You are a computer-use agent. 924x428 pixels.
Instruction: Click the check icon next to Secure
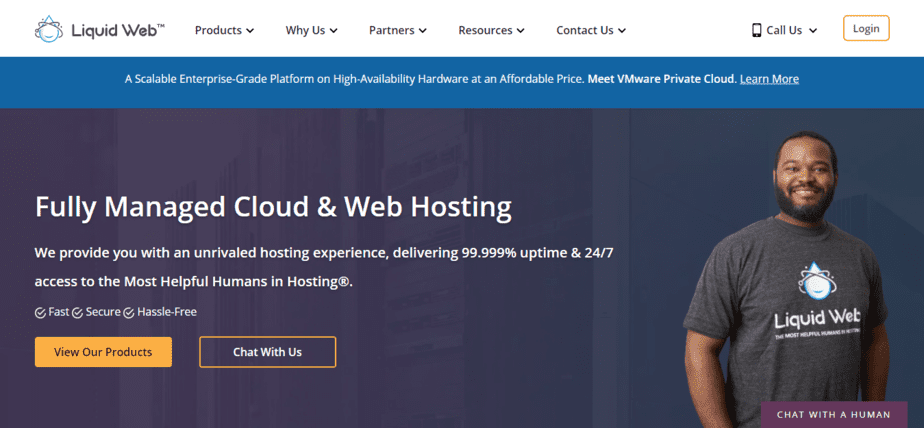pos(78,313)
